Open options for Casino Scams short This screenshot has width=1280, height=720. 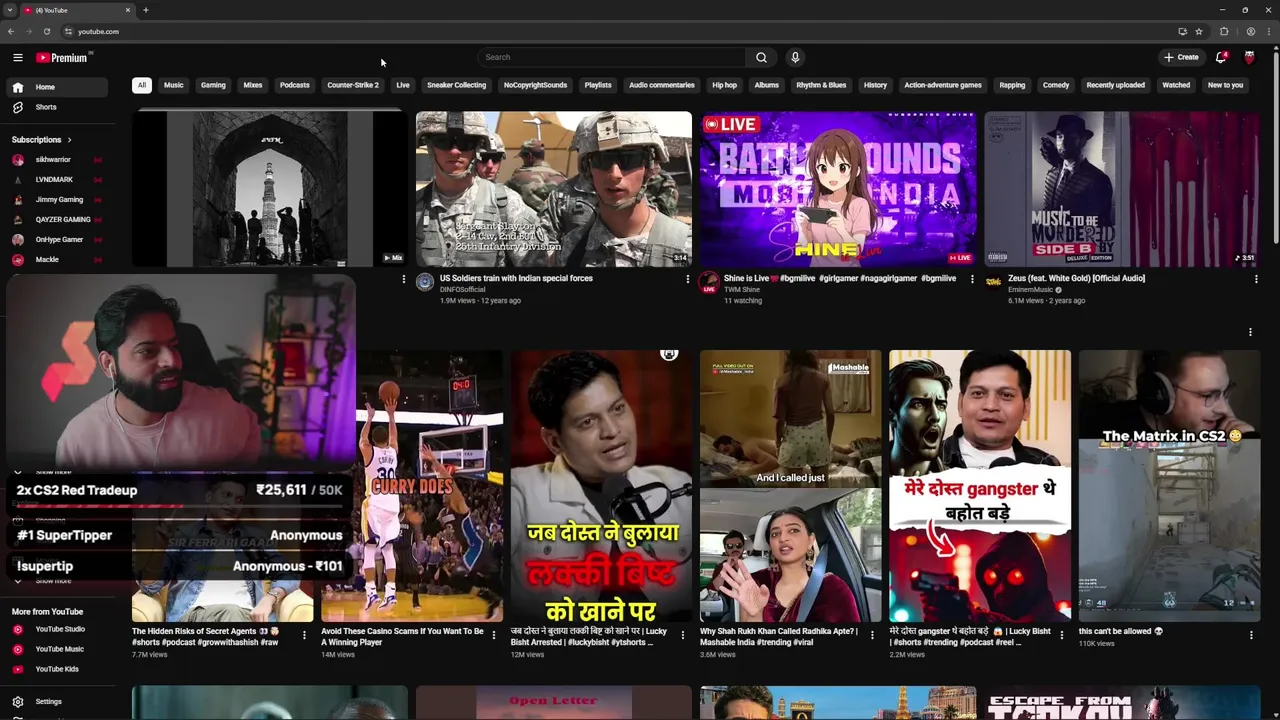(494, 635)
